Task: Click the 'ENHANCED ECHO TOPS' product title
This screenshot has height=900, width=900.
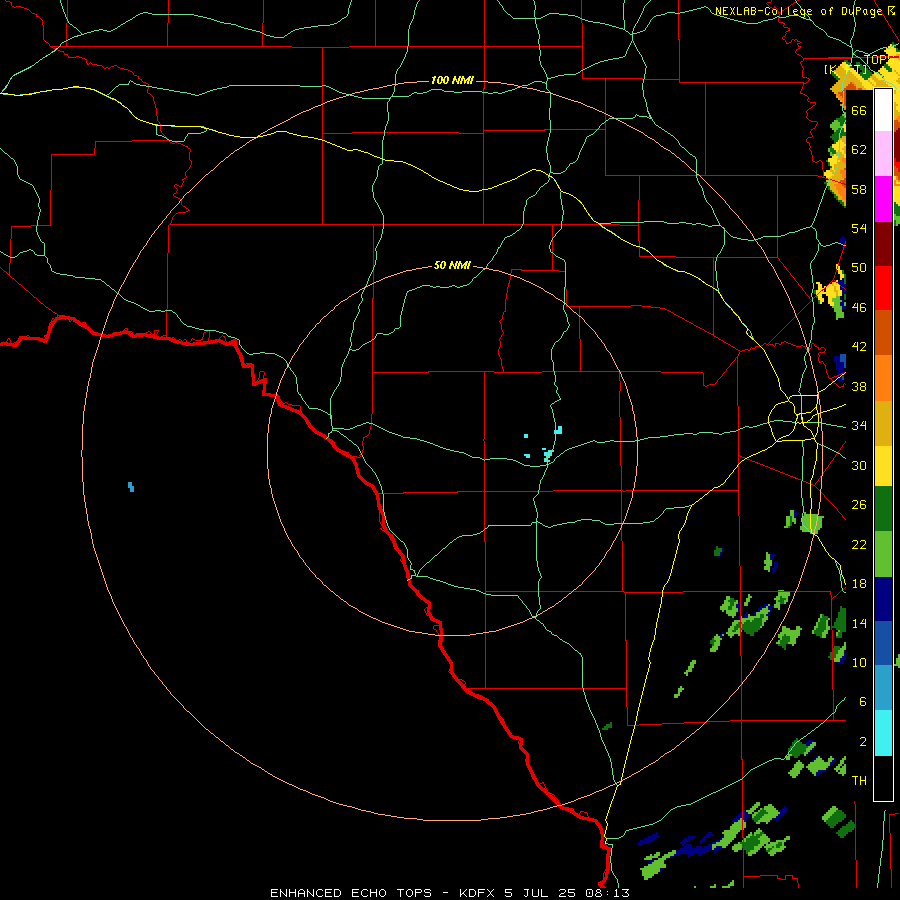Action: coord(351,893)
